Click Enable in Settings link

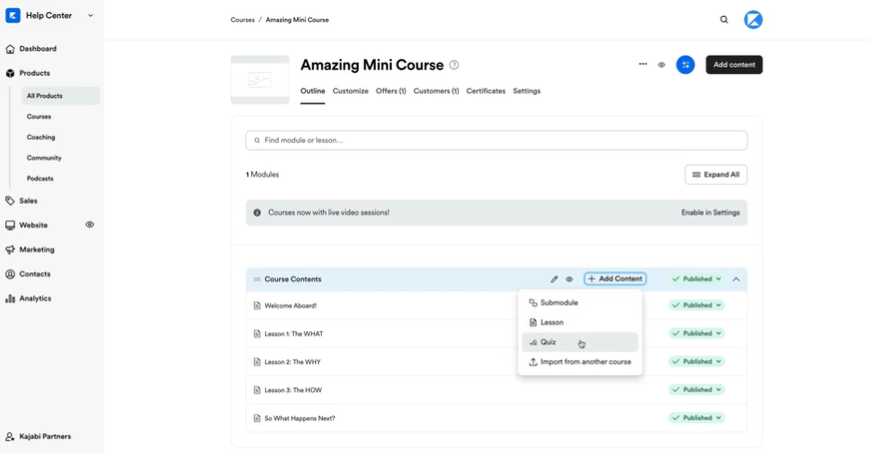710,213
